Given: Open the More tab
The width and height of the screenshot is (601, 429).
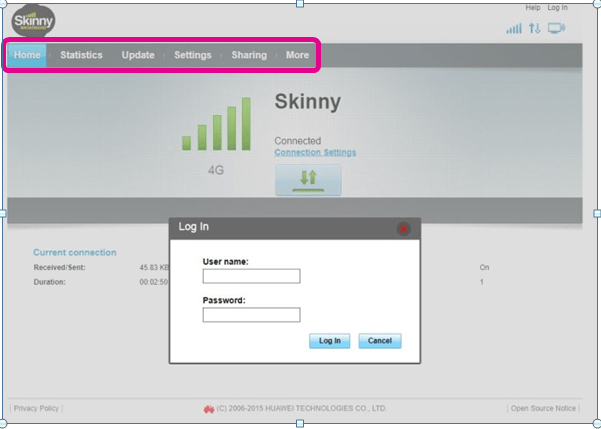Looking at the screenshot, I should click(297, 55).
